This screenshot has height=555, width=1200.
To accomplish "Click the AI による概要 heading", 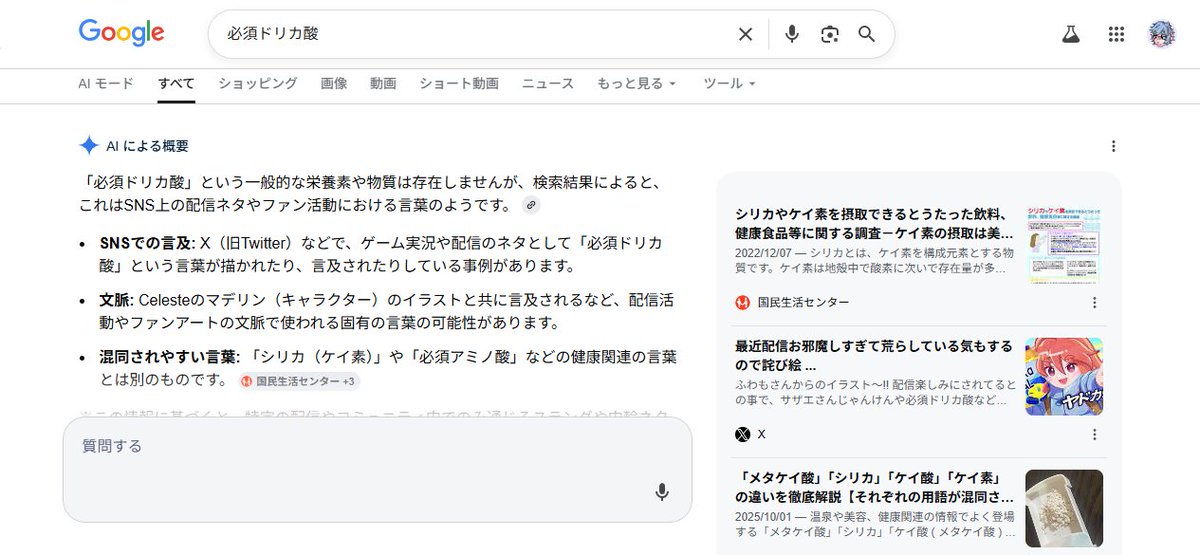I will (x=148, y=146).
